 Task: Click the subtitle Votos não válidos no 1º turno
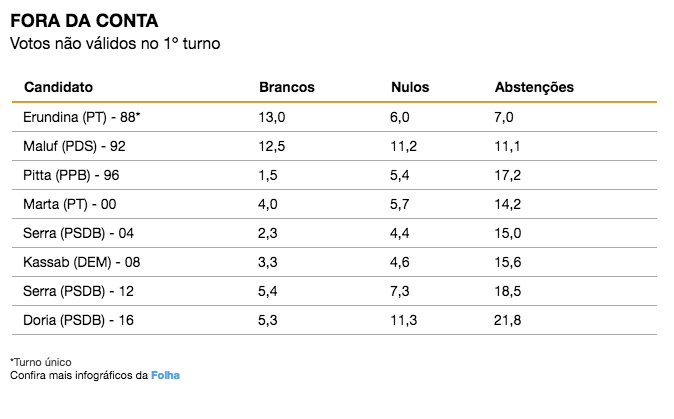pyautogui.click(x=114, y=44)
